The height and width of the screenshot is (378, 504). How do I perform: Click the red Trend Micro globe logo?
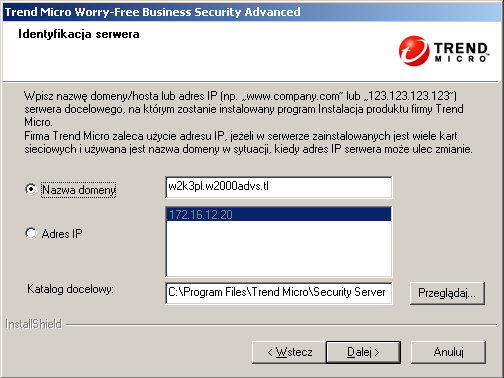414,51
